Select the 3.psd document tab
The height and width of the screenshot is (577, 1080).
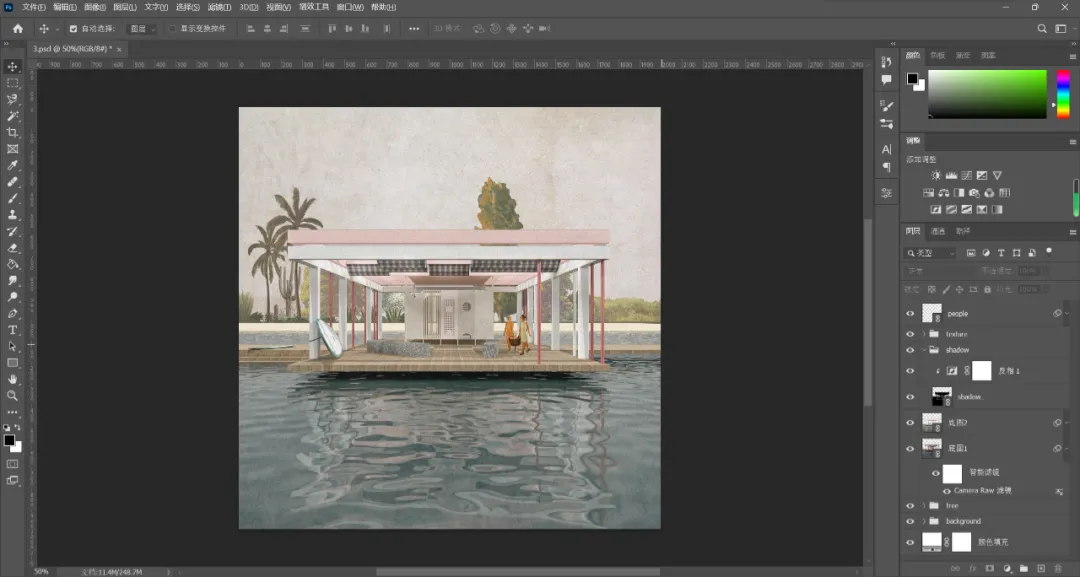click(x=72, y=49)
